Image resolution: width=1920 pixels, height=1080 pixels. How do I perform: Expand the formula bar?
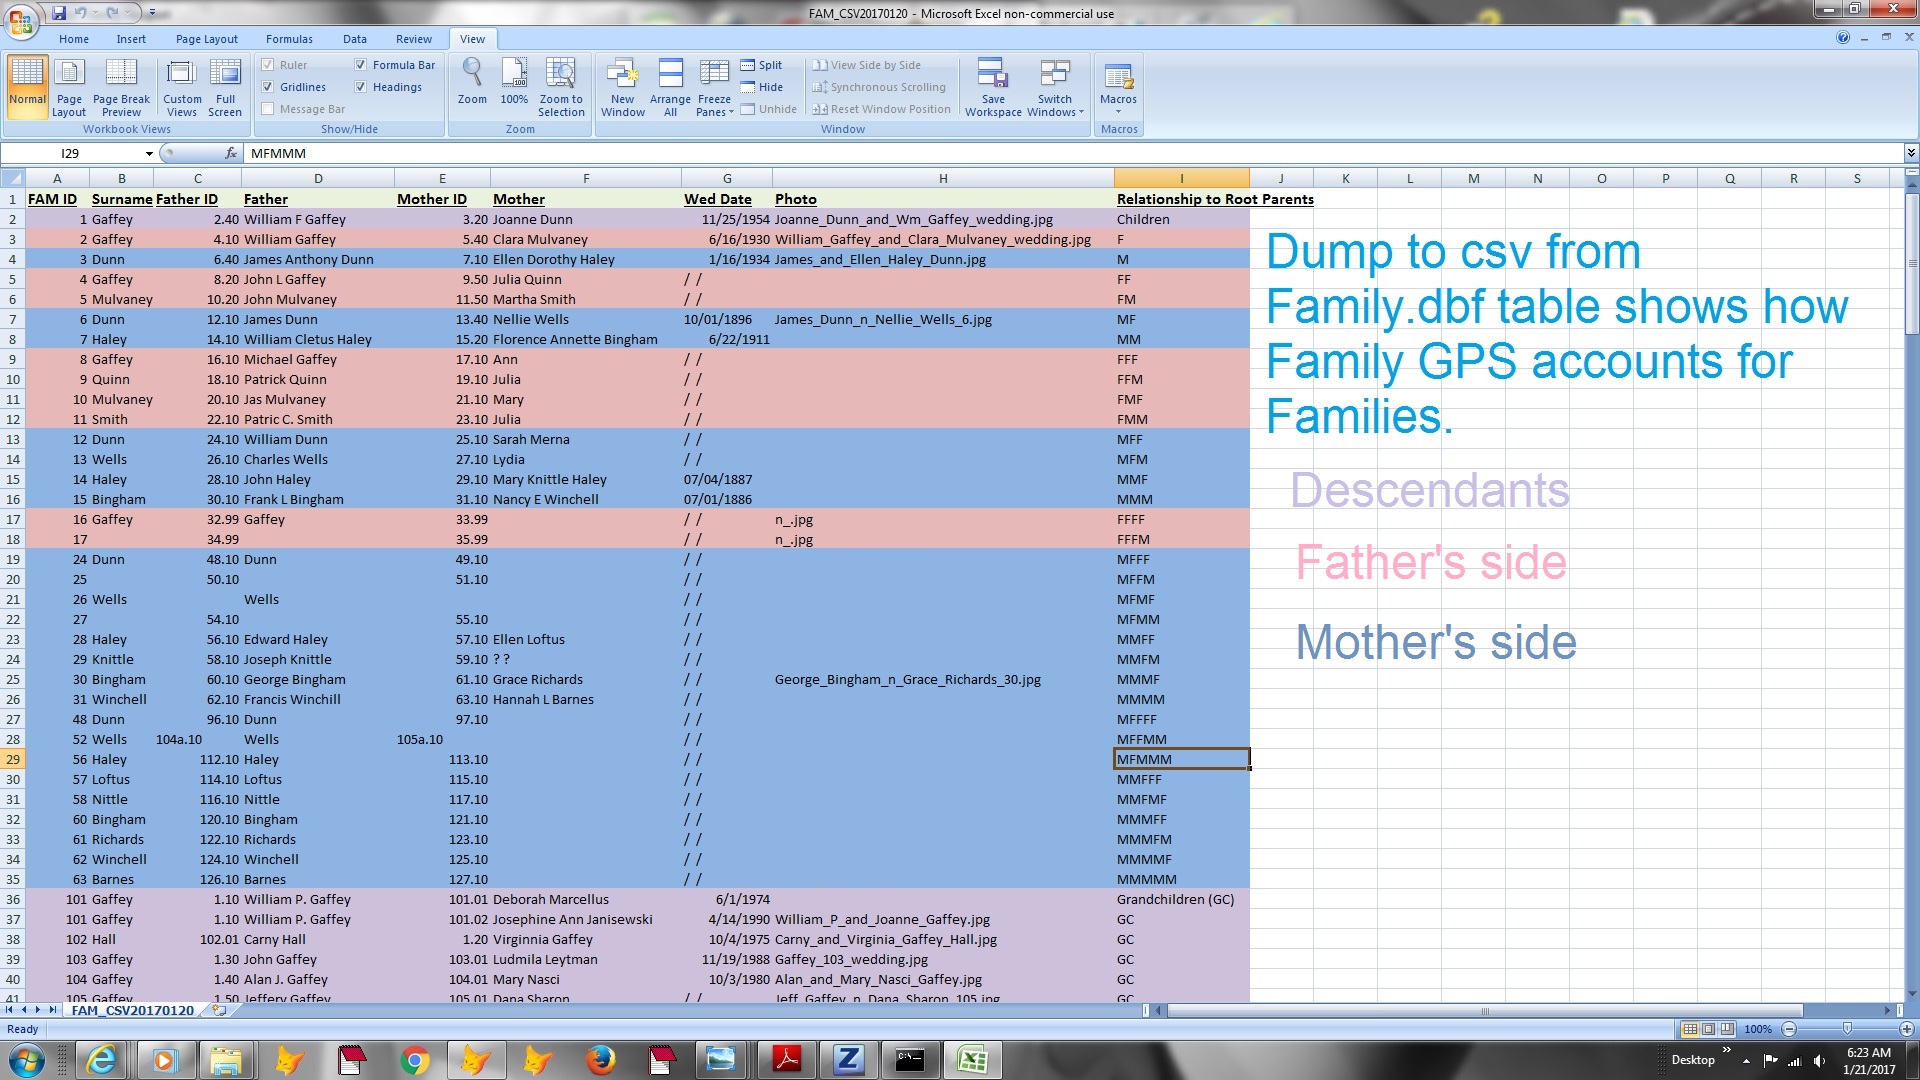pyautogui.click(x=1911, y=153)
